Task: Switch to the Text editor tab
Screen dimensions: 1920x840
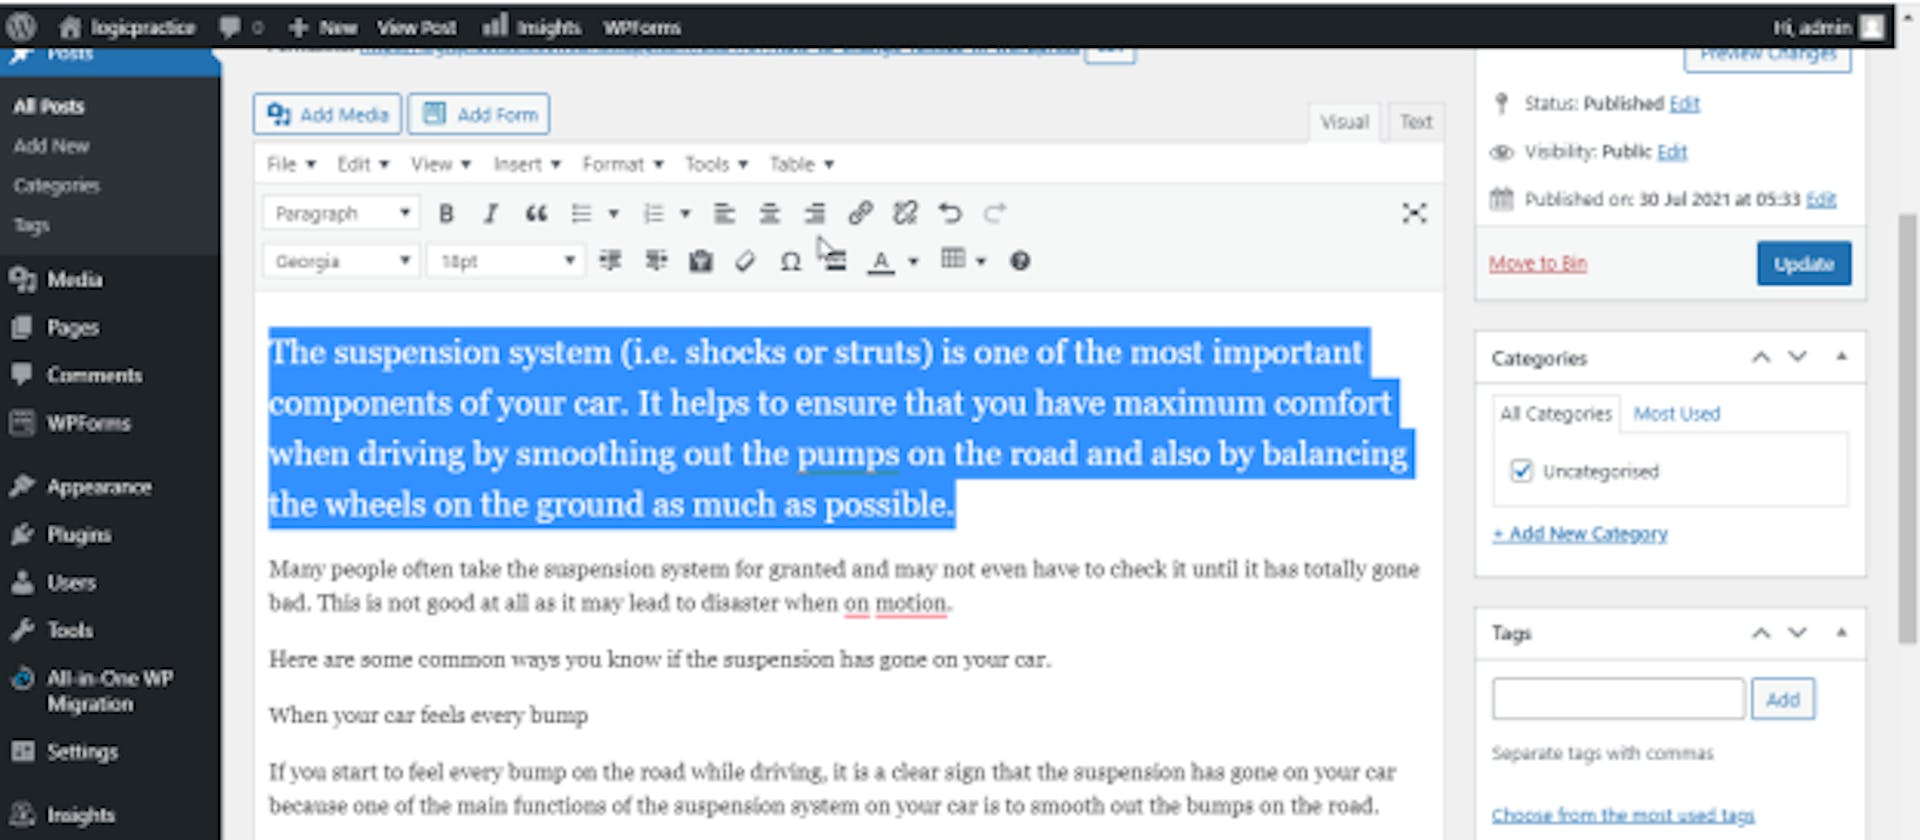Action: tap(1415, 122)
